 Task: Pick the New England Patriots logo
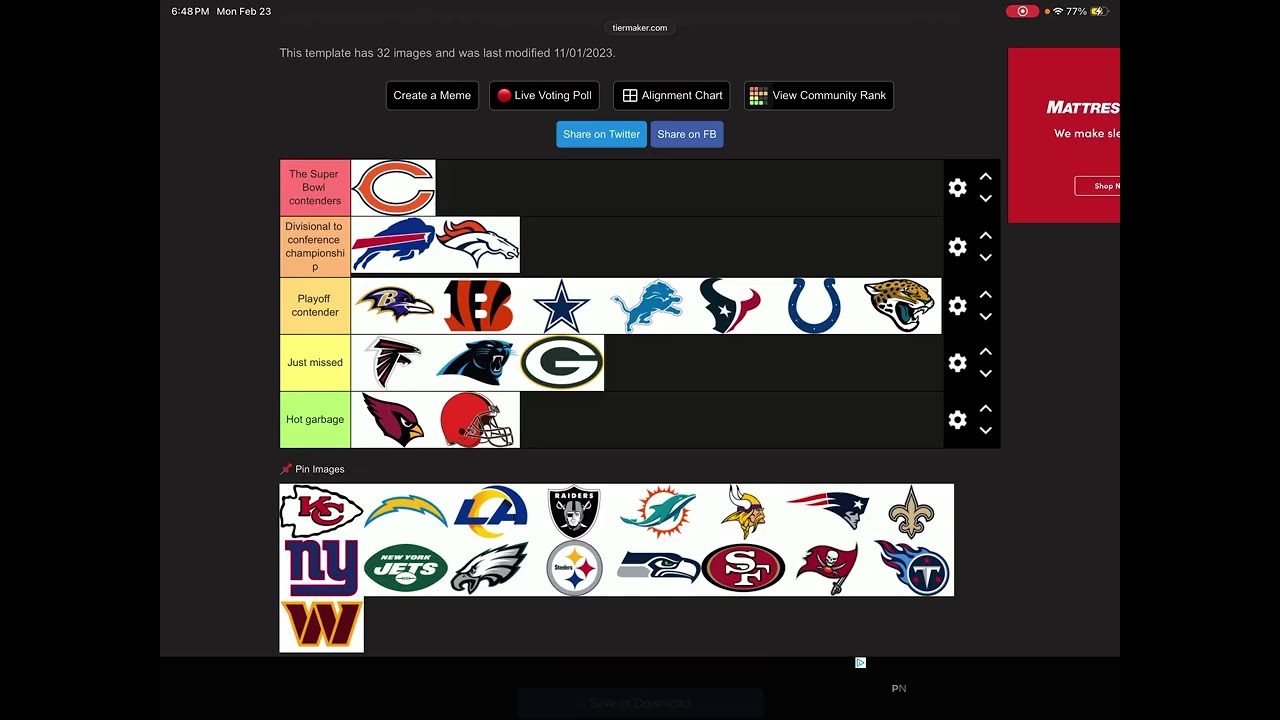(x=827, y=512)
